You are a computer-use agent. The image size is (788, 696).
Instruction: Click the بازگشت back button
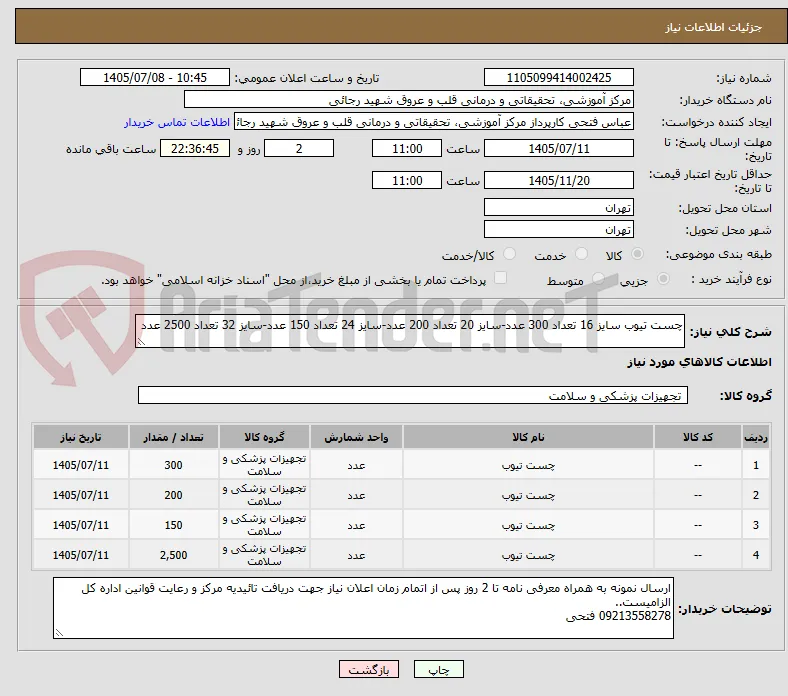369,669
